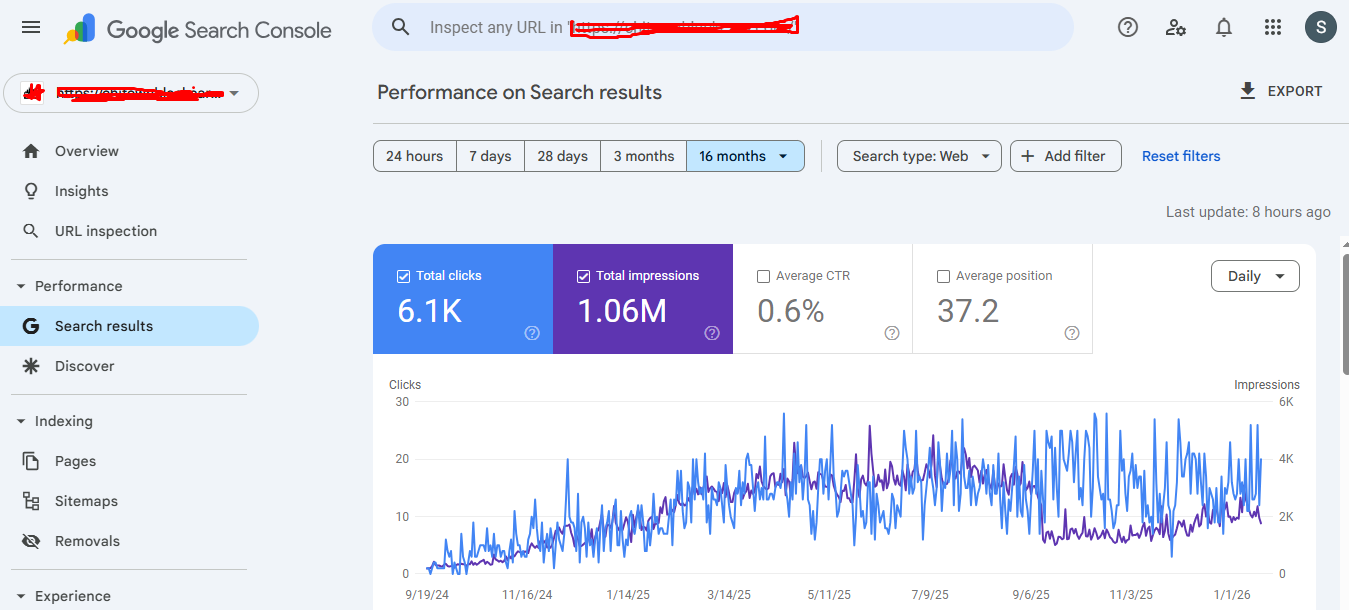Image resolution: width=1349 pixels, height=610 pixels.
Task: Open the Daily granularity dropdown
Action: (1255, 276)
